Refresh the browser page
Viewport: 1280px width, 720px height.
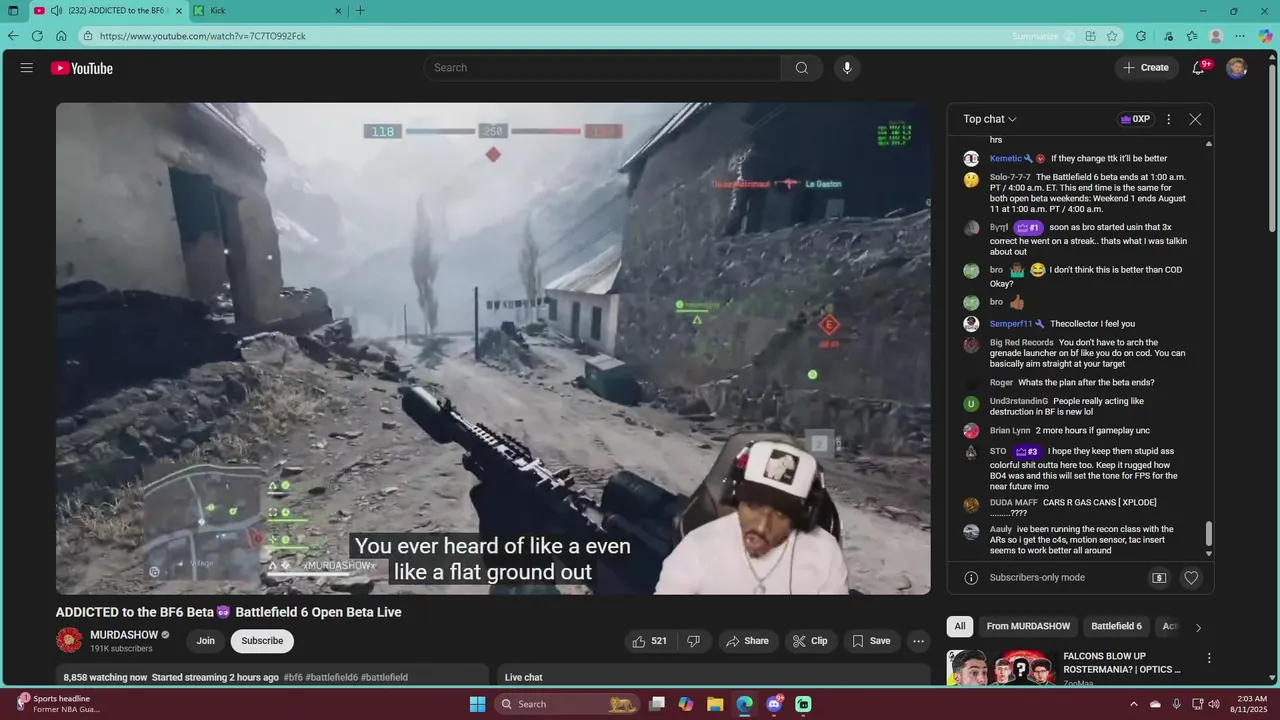pyautogui.click(x=37, y=36)
